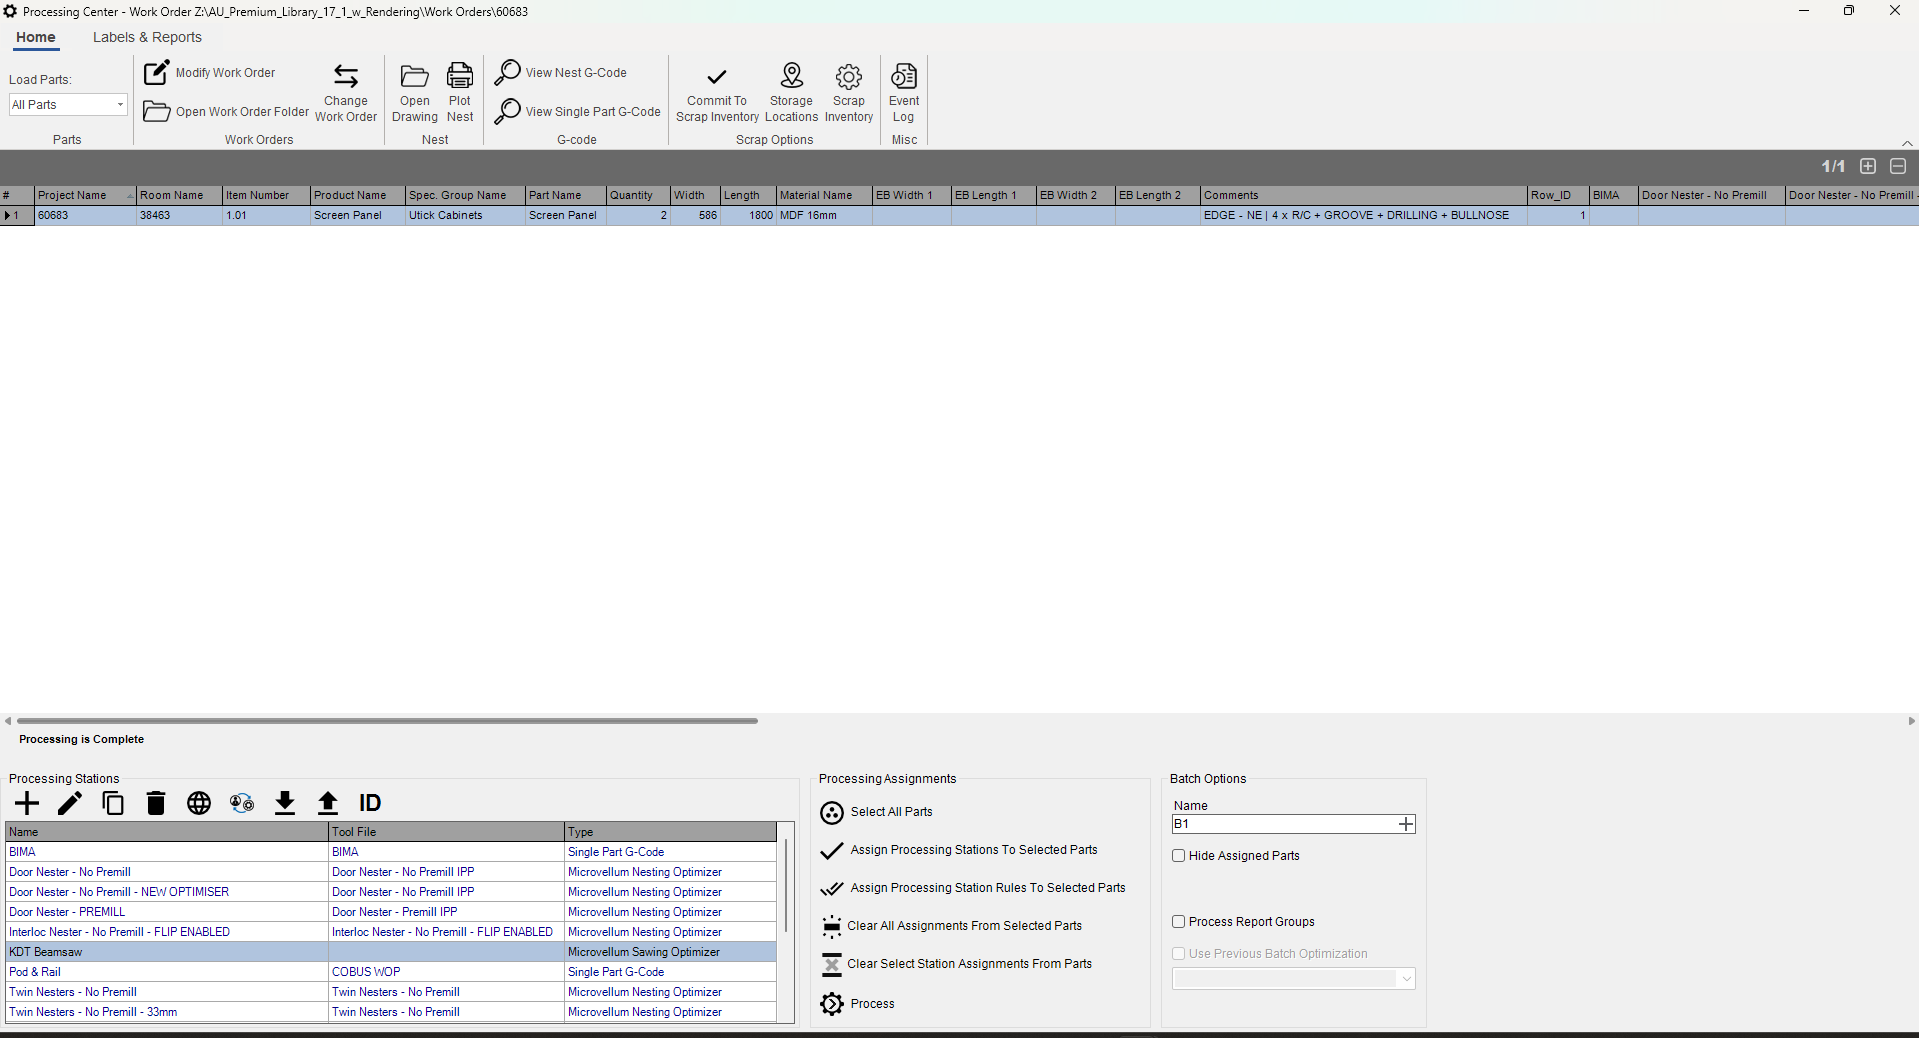Click the COBUS WOP tool file cell
Screen dimensions: 1919x1038
tap(446, 972)
